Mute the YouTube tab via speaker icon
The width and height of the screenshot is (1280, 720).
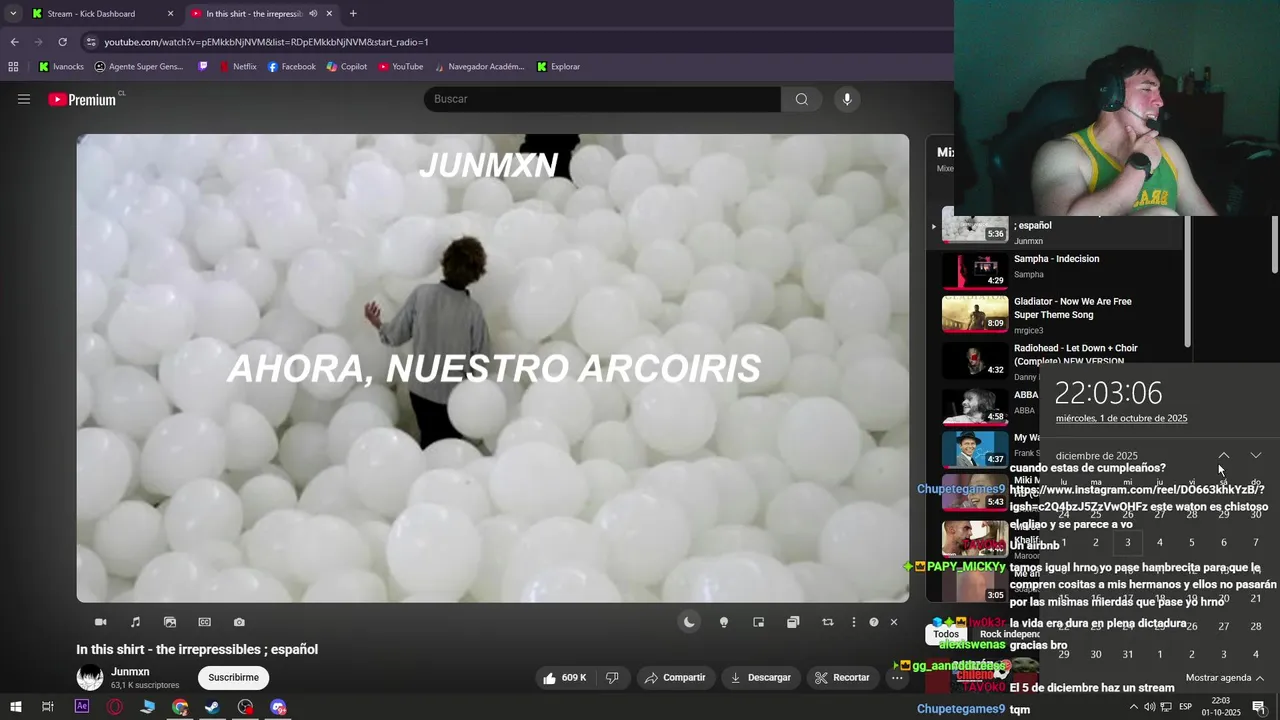(x=313, y=14)
